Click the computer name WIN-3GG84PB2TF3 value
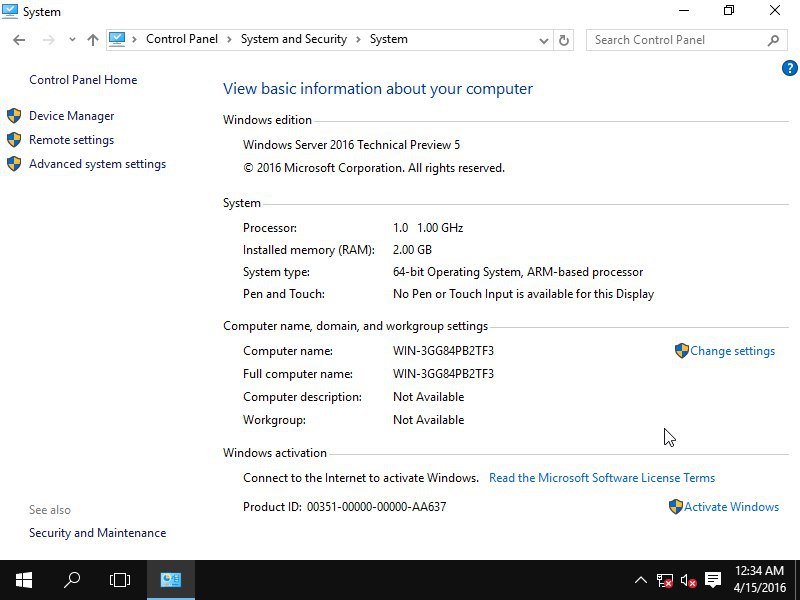 tap(443, 351)
